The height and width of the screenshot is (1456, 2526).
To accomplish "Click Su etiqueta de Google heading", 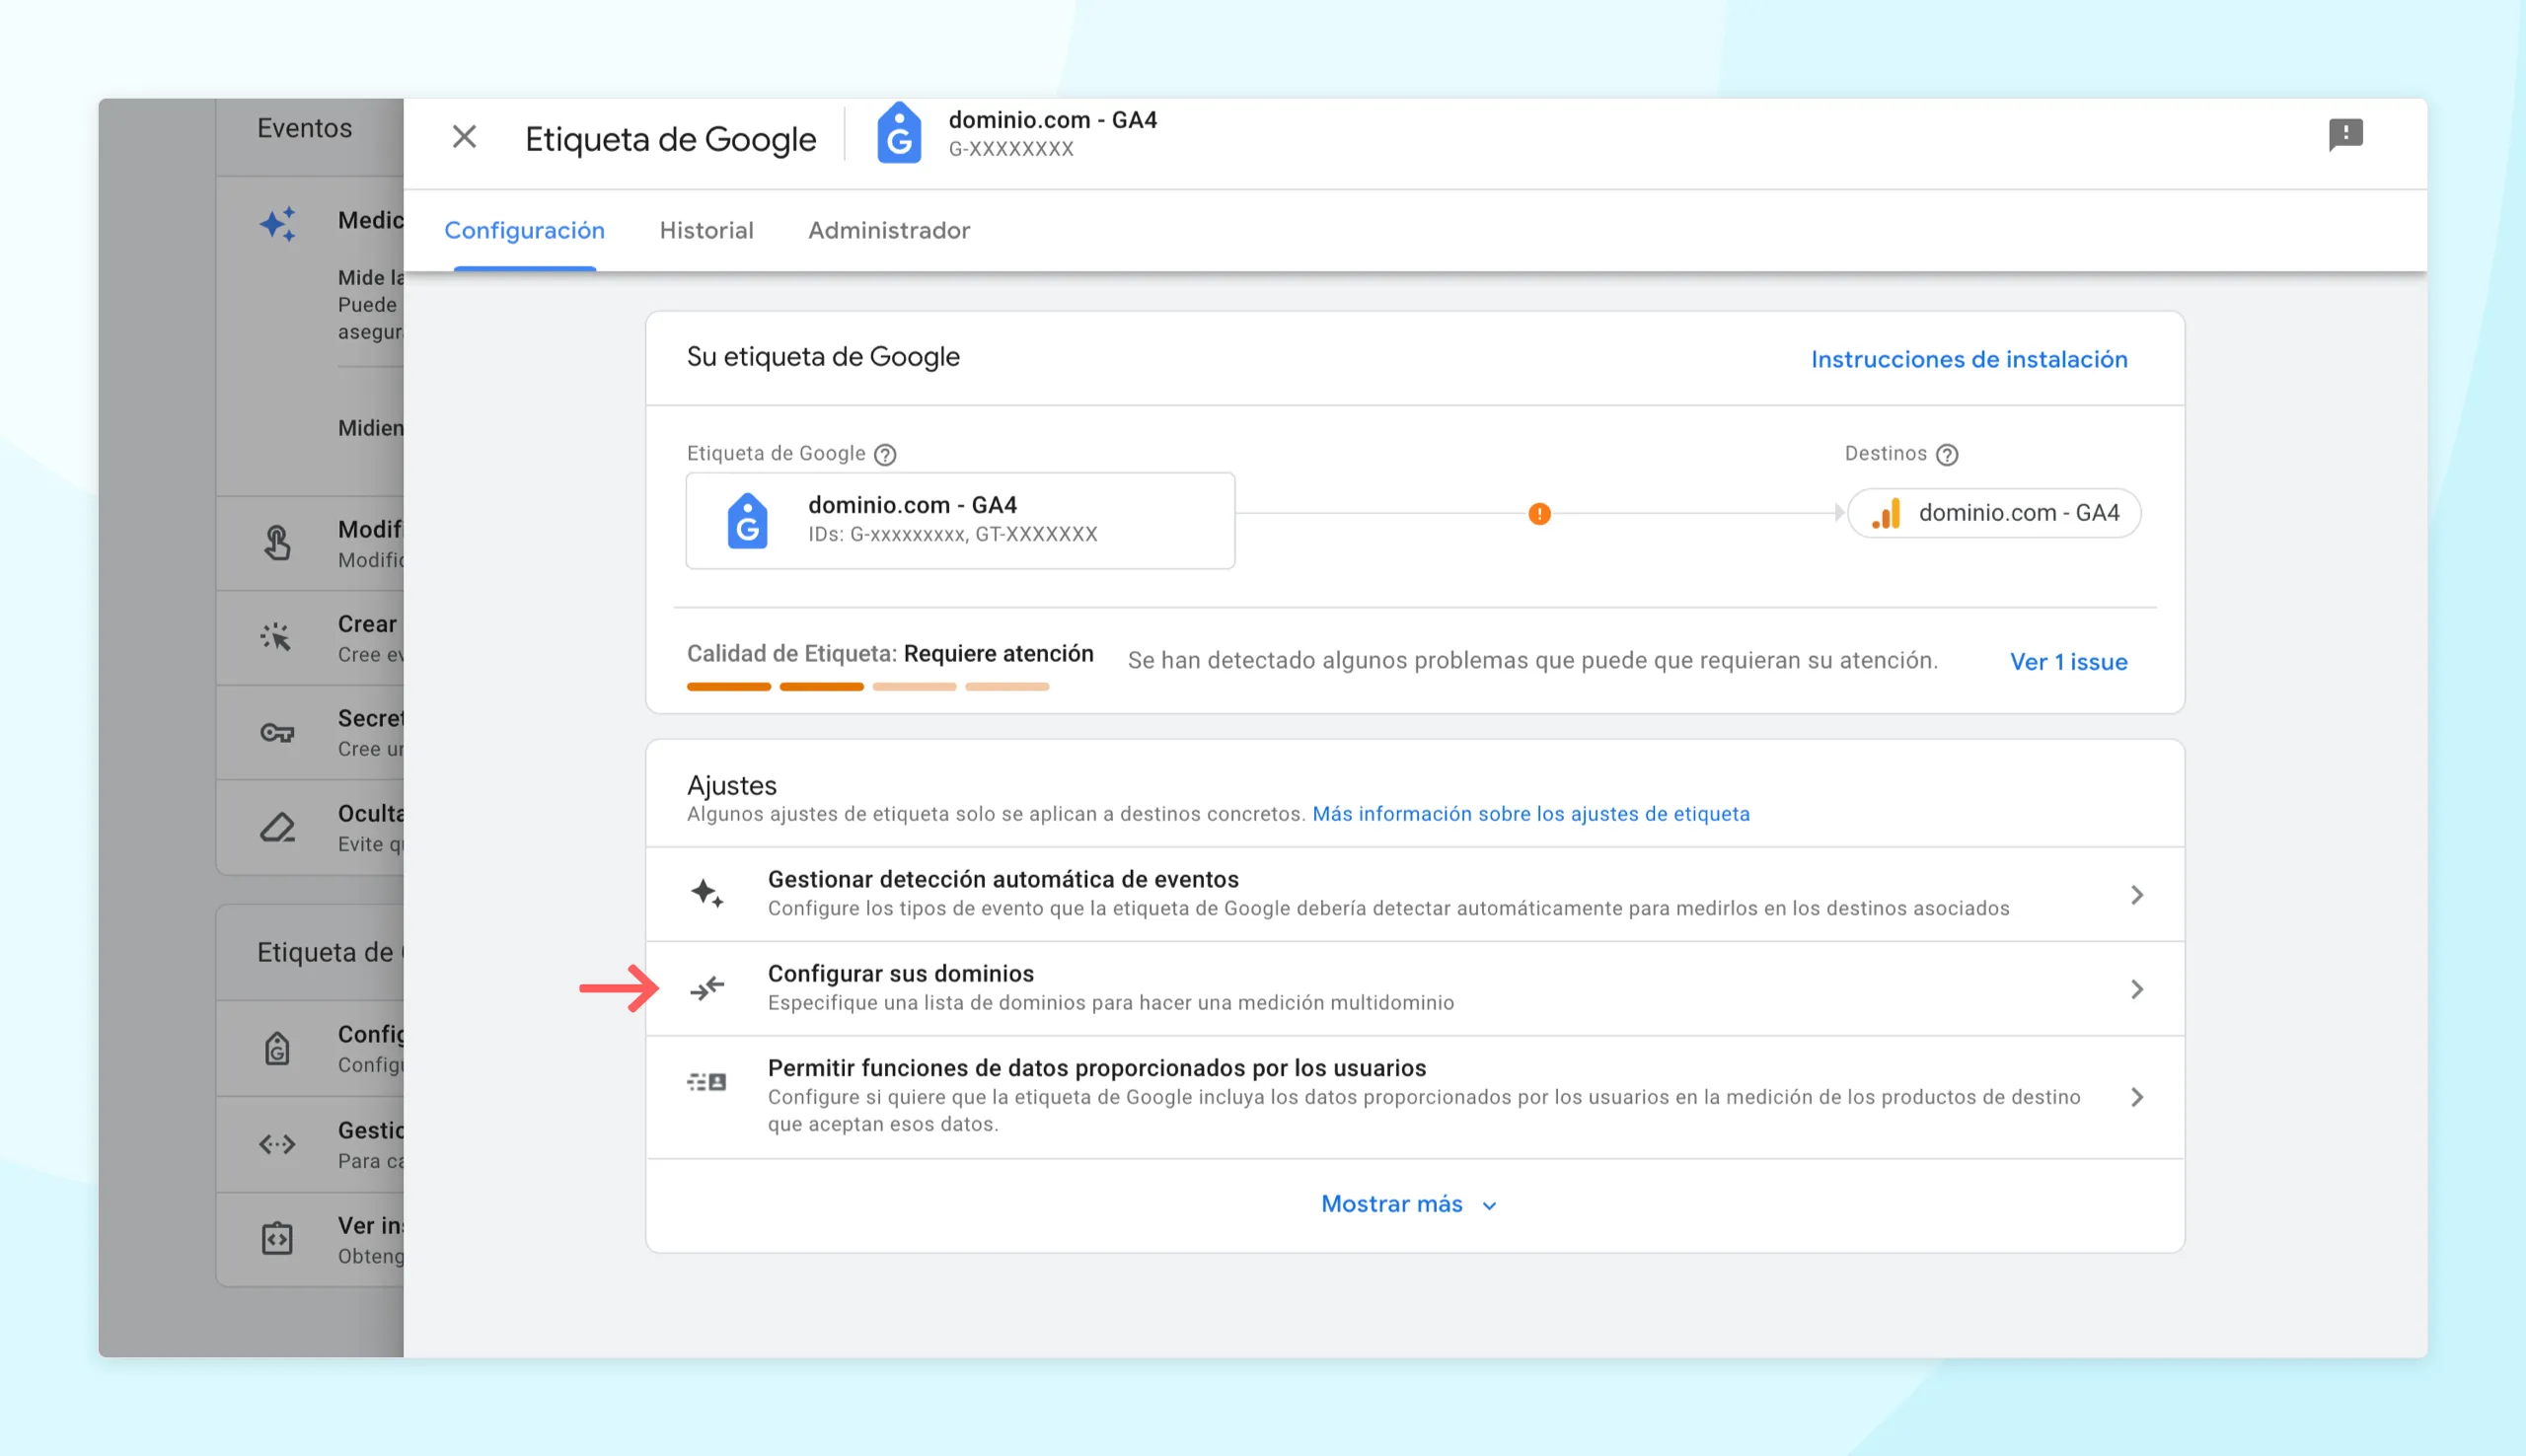I will point(823,357).
